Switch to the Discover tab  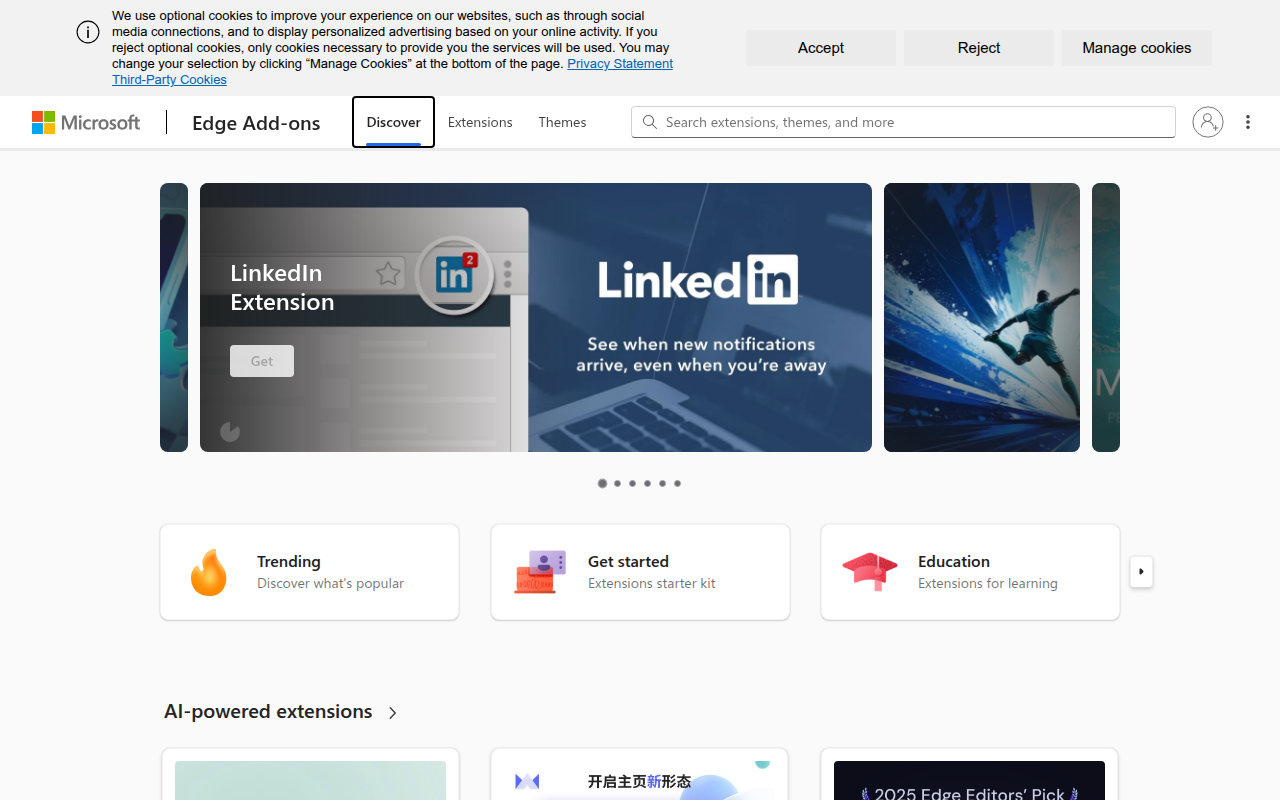click(x=393, y=122)
